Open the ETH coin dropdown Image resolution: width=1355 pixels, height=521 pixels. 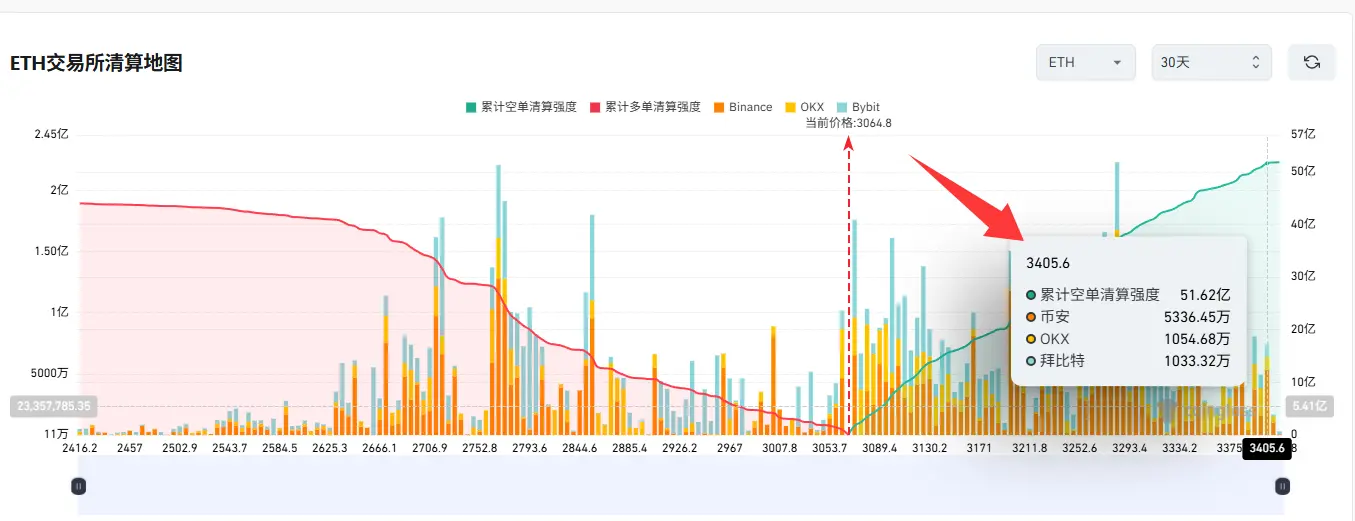coord(1085,62)
